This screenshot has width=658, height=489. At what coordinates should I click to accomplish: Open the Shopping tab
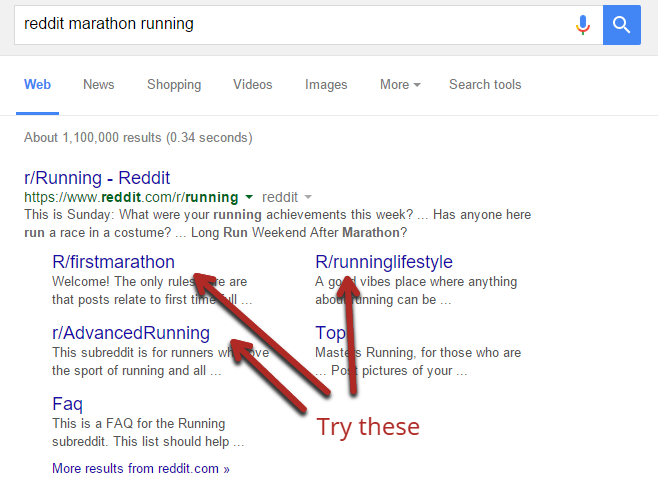click(x=174, y=85)
